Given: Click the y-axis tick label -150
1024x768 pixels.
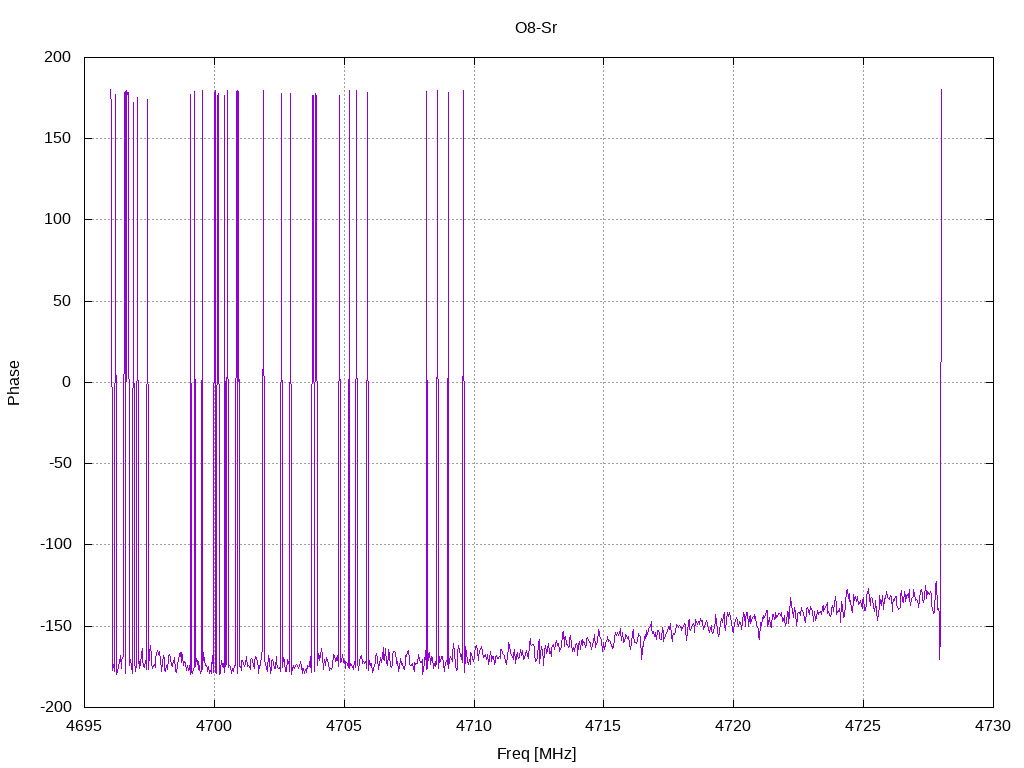Looking at the screenshot, I should 56,626.
